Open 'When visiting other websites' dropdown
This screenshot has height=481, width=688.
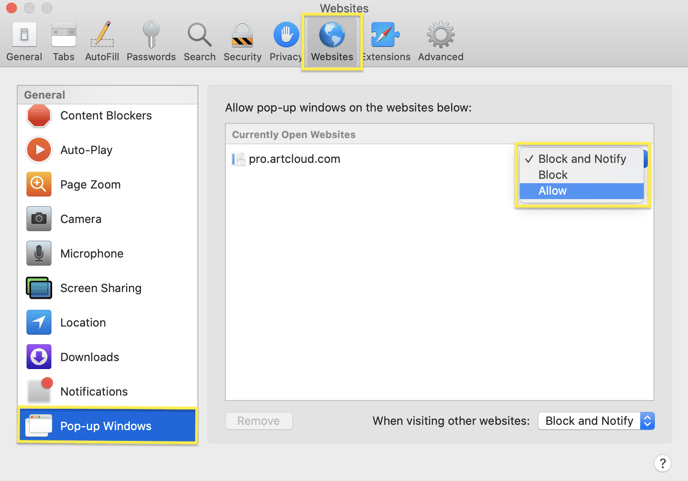click(x=596, y=421)
